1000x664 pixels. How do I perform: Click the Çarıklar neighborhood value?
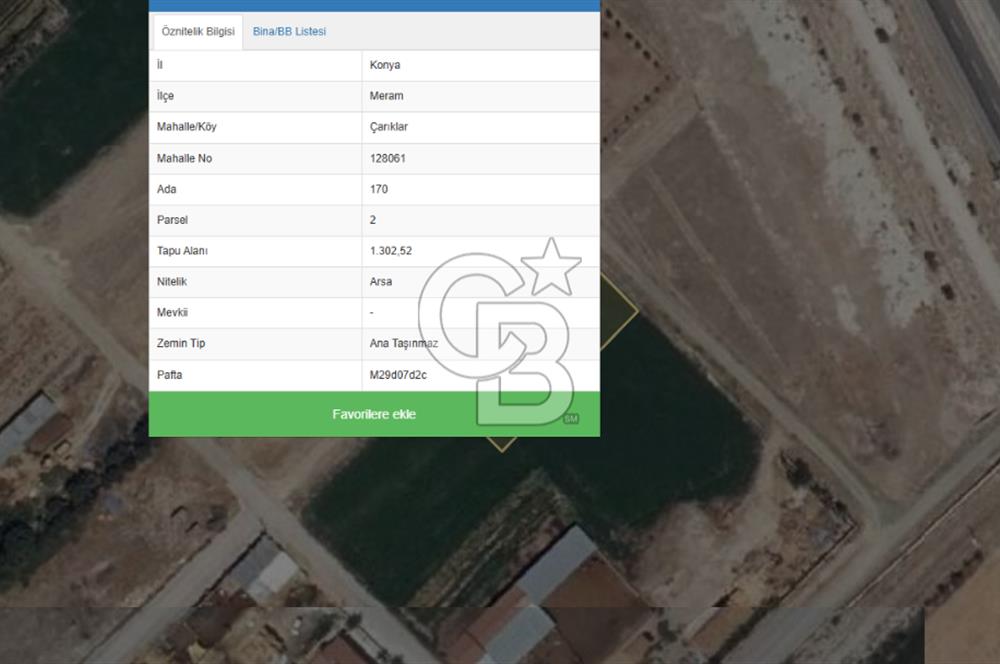388,126
